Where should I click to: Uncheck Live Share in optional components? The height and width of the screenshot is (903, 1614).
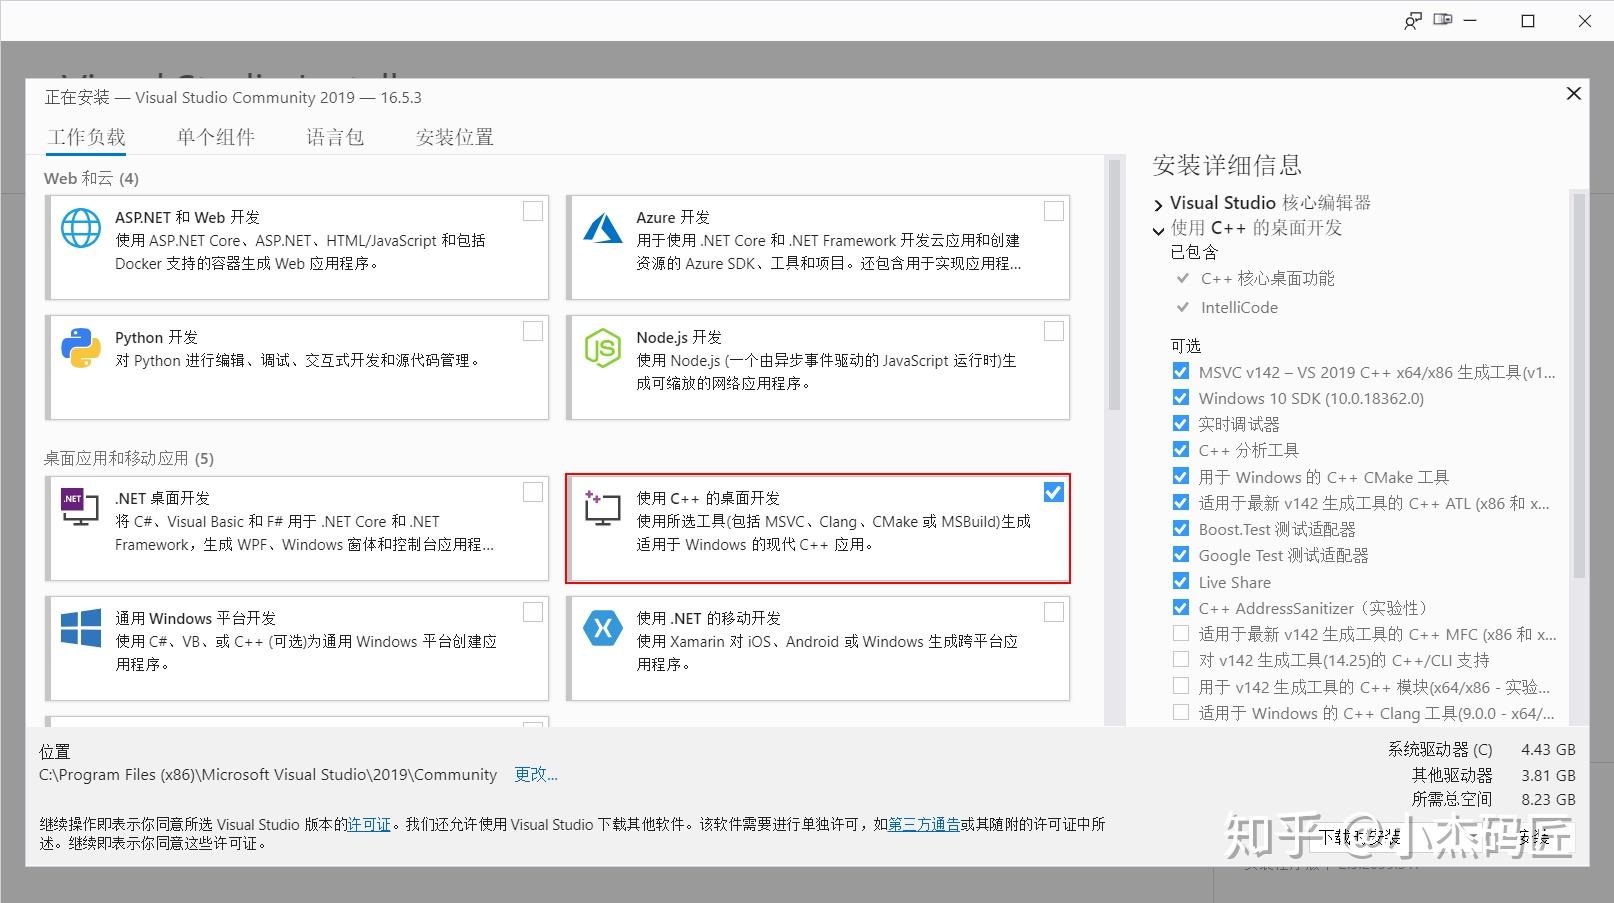pos(1181,581)
